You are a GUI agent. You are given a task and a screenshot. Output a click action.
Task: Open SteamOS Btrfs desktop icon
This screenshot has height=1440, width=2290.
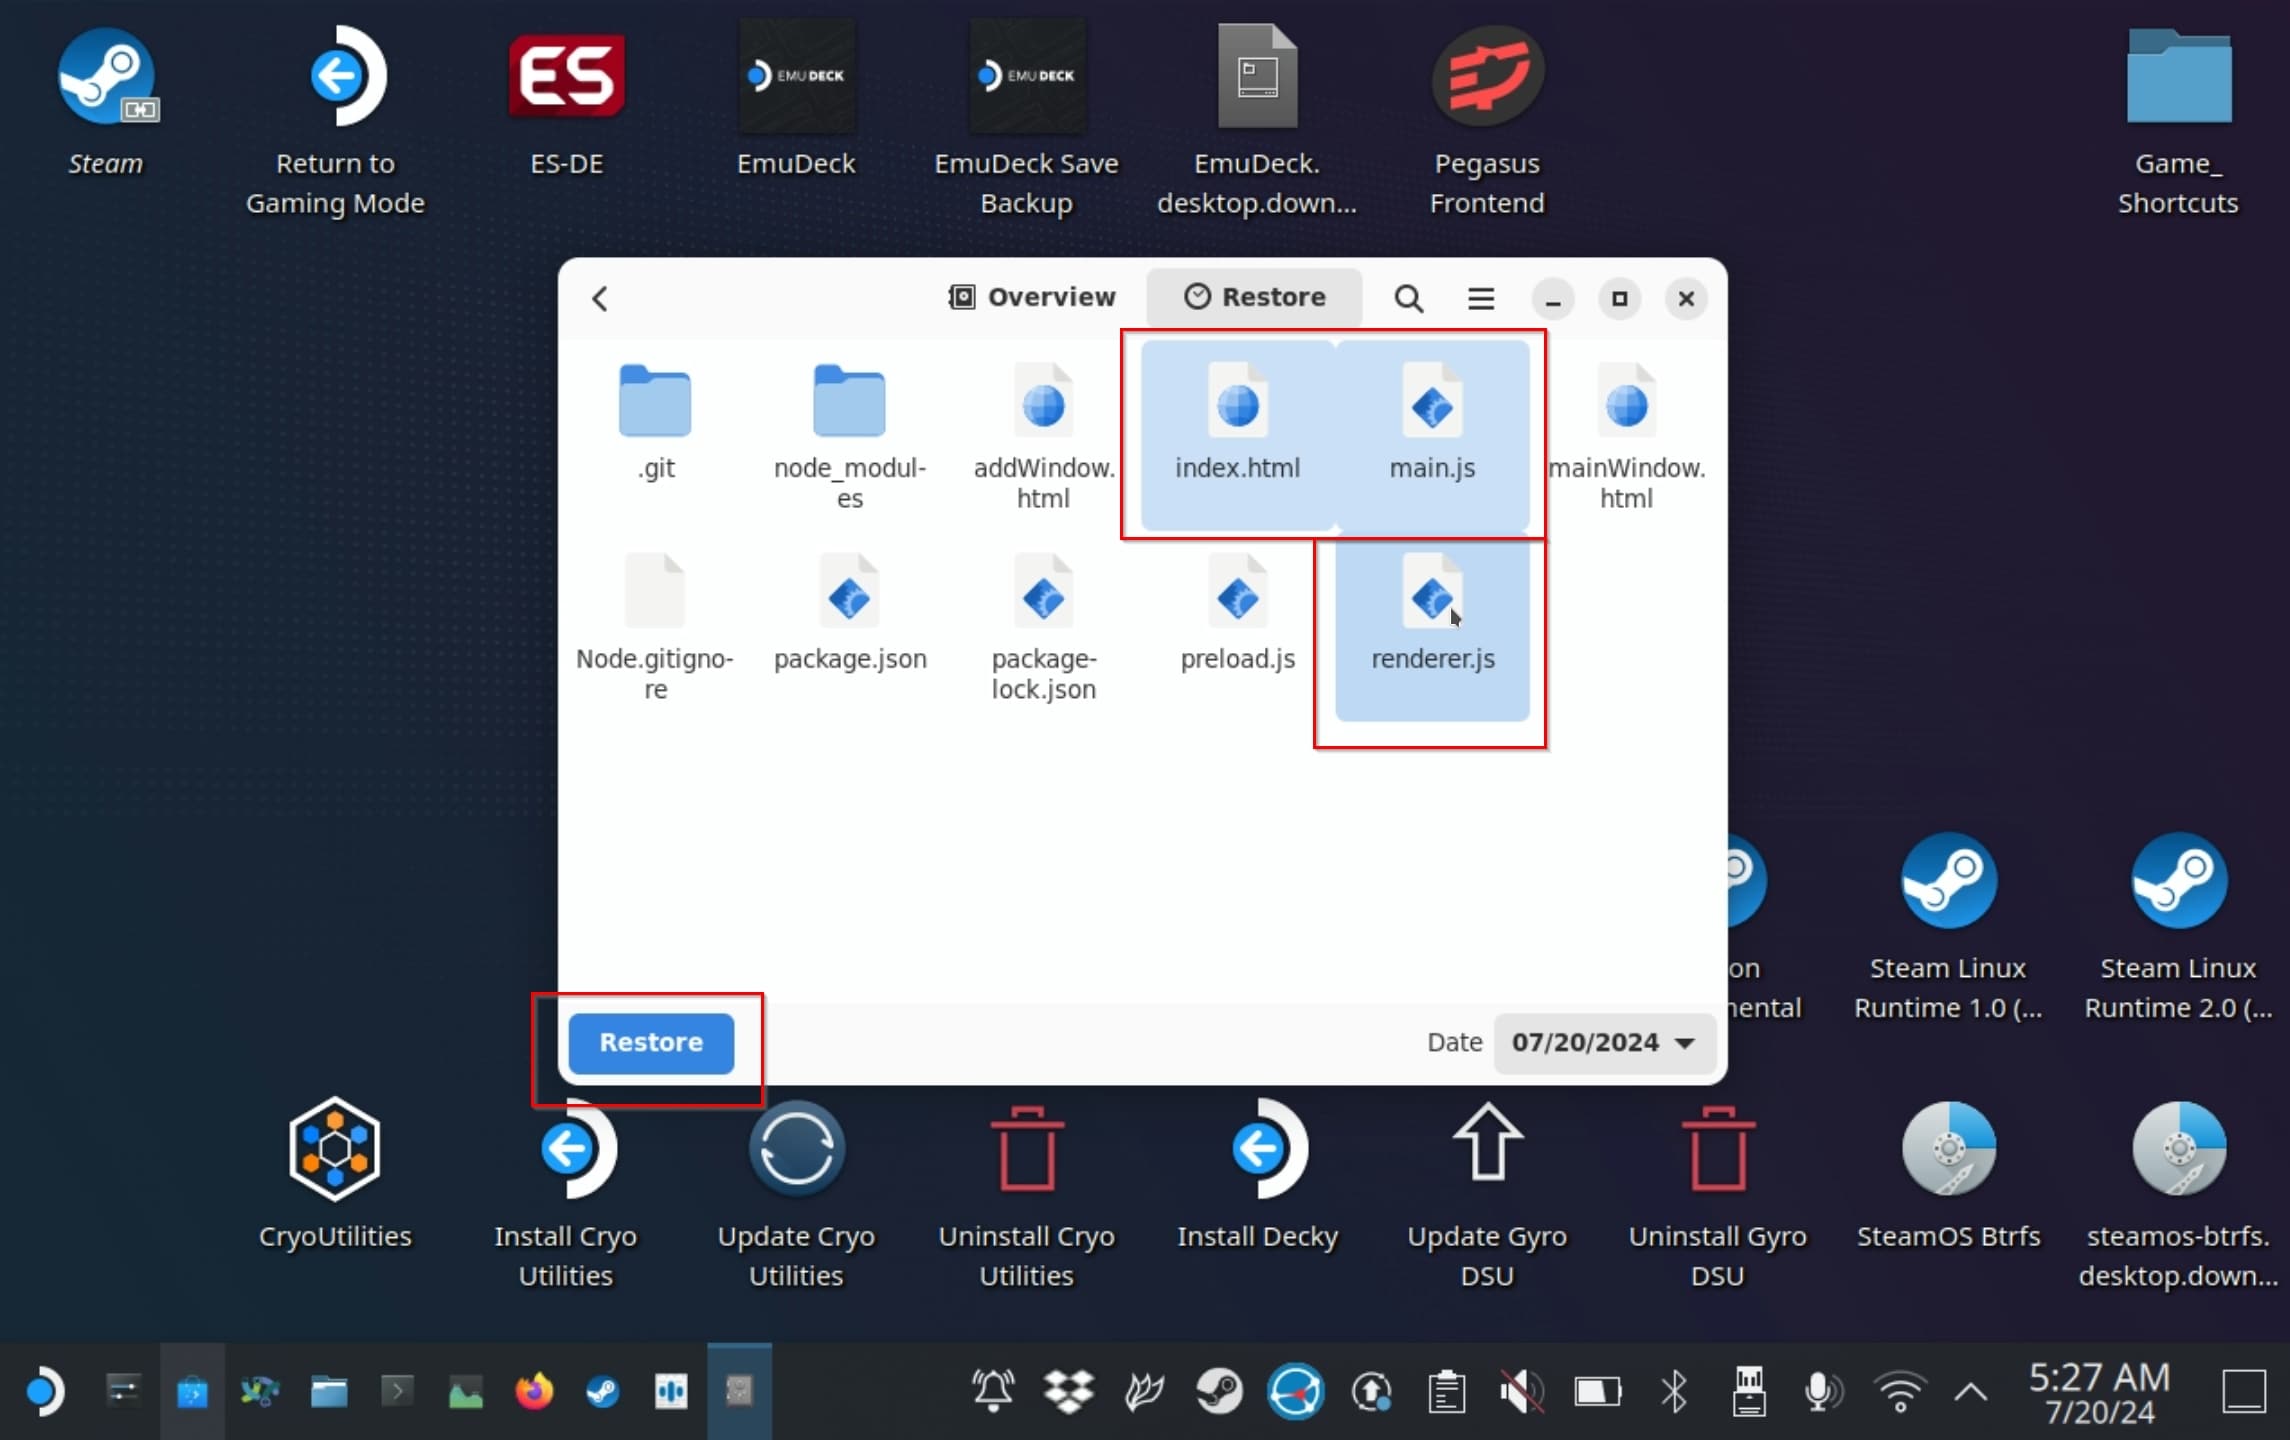pos(1948,1175)
